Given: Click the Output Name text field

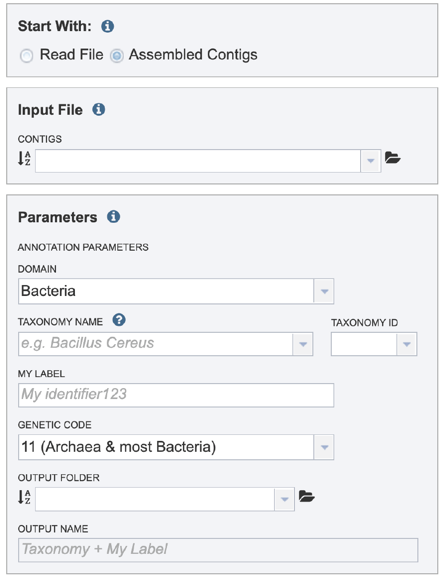Looking at the screenshot, I should (218, 550).
